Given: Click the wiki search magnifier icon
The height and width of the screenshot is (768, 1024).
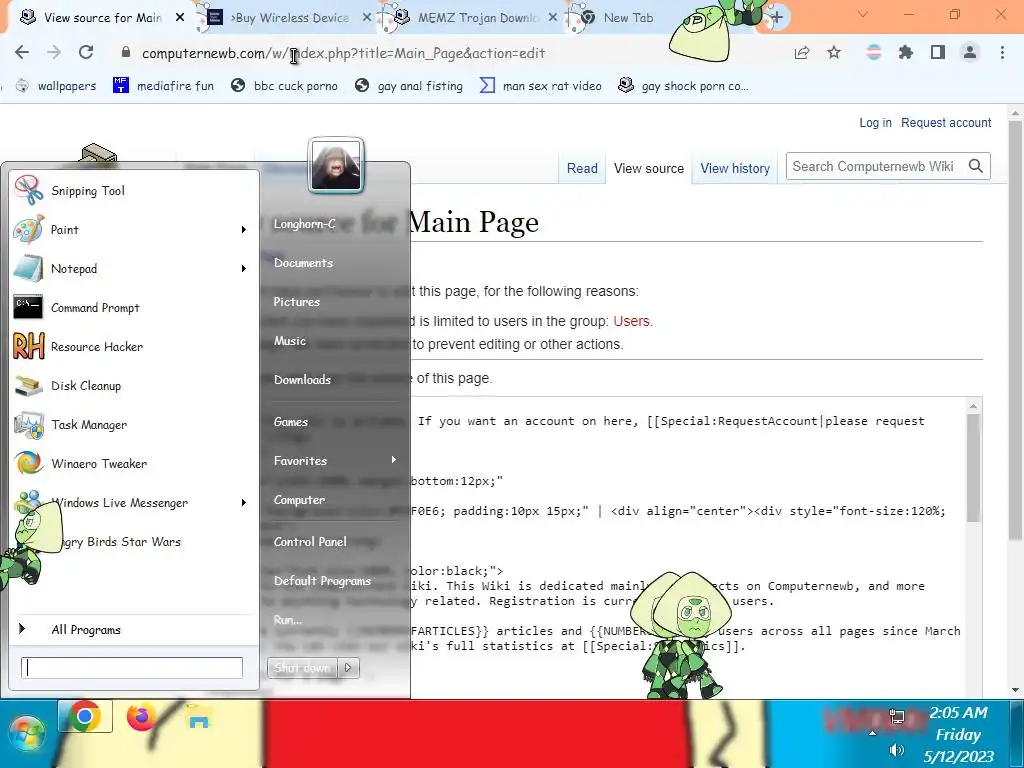Looking at the screenshot, I should point(976,167).
